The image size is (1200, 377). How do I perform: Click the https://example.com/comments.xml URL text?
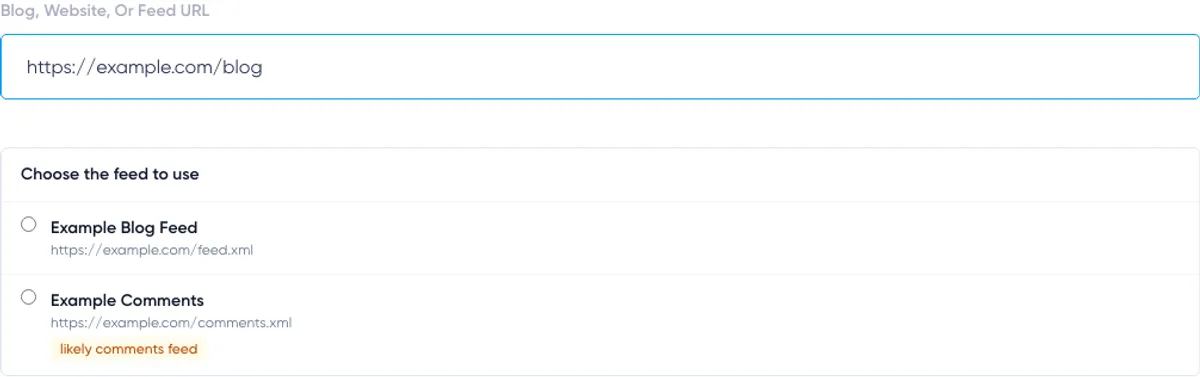tap(171, 323)
